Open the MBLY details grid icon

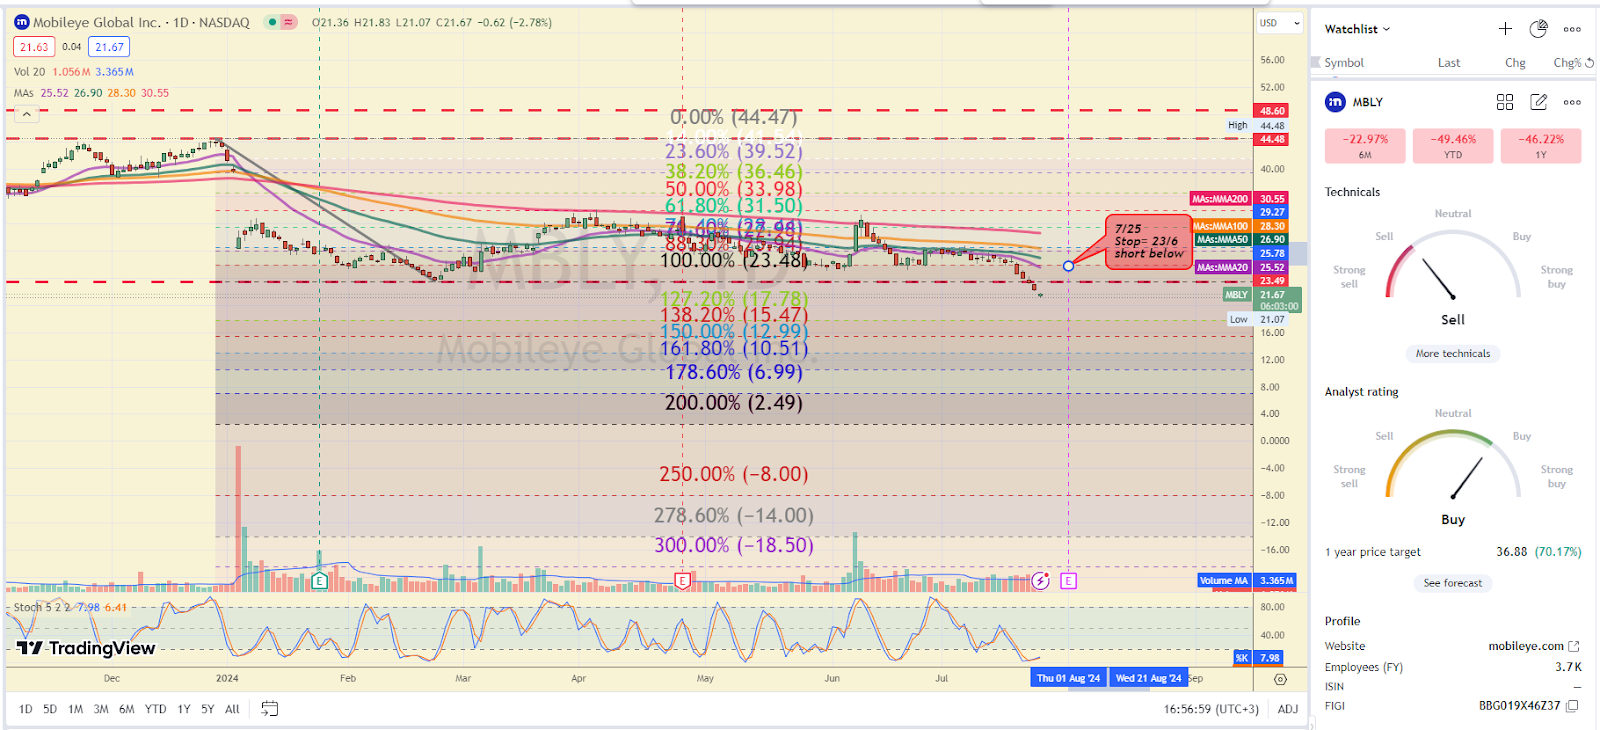coord(1505,102)
